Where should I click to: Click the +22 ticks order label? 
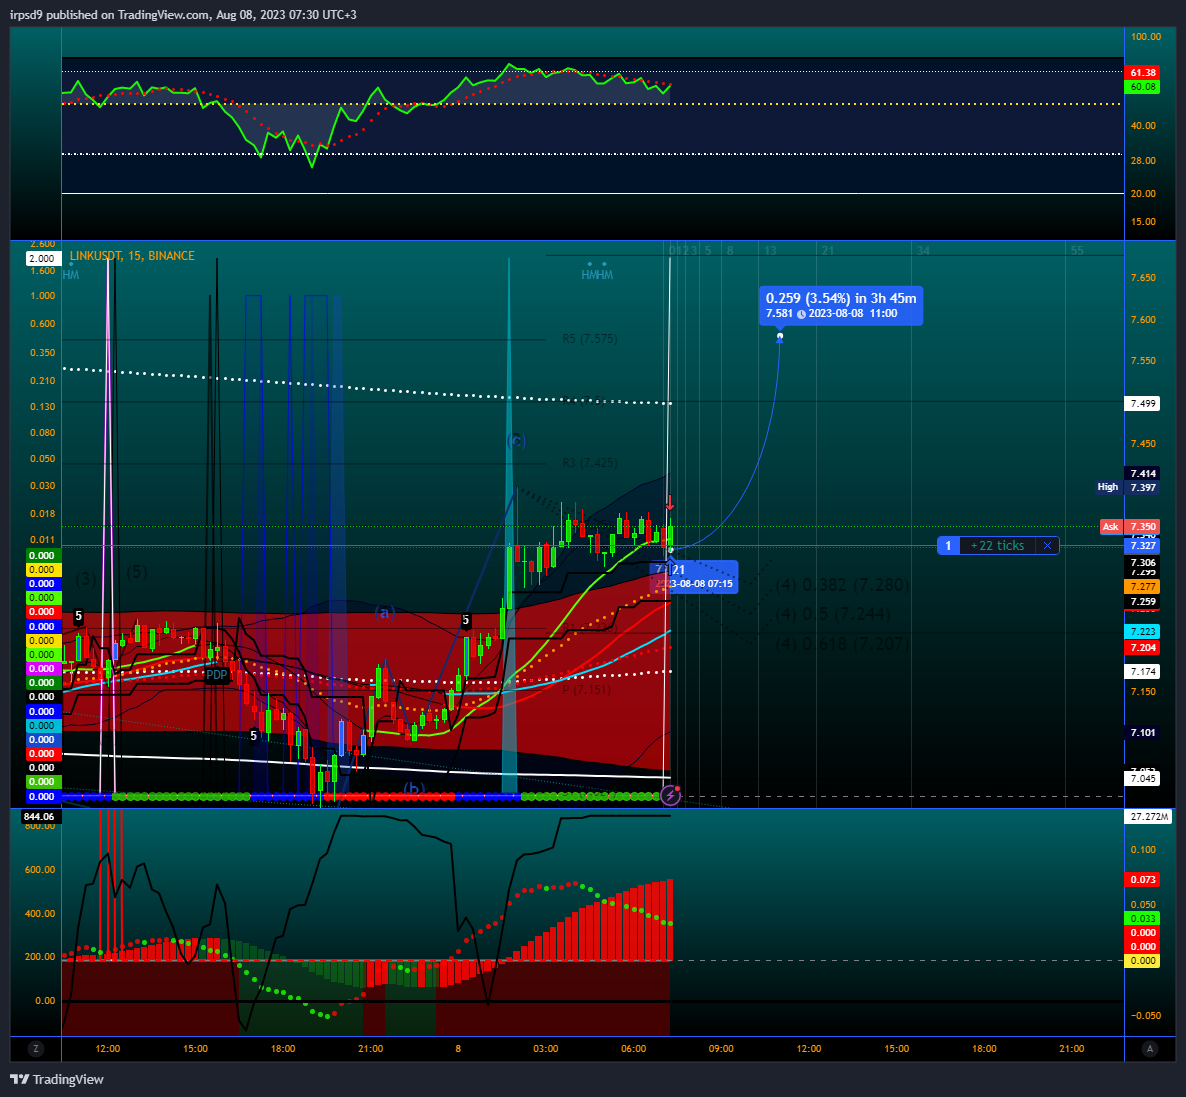997,545
